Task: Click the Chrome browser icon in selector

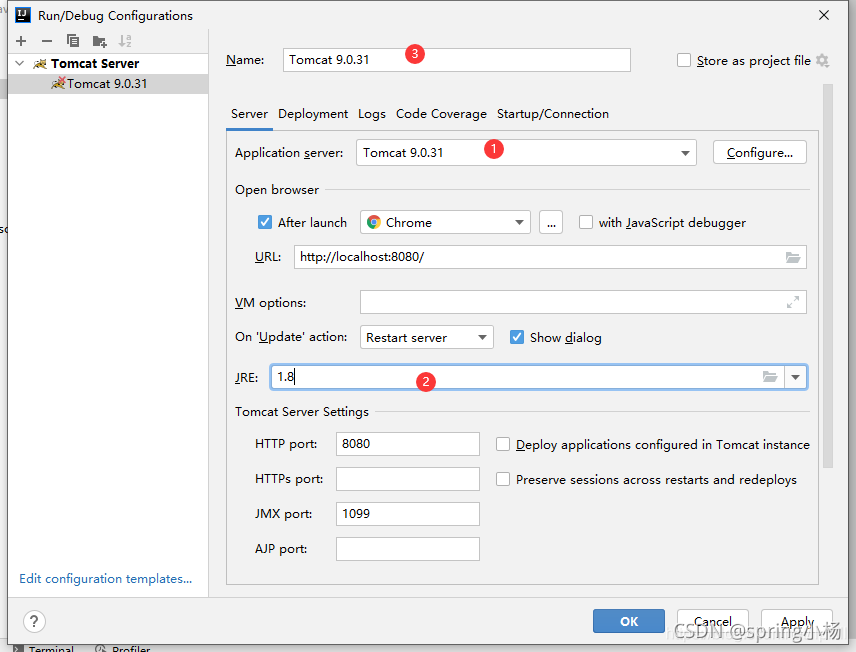Action: (374, 222)
